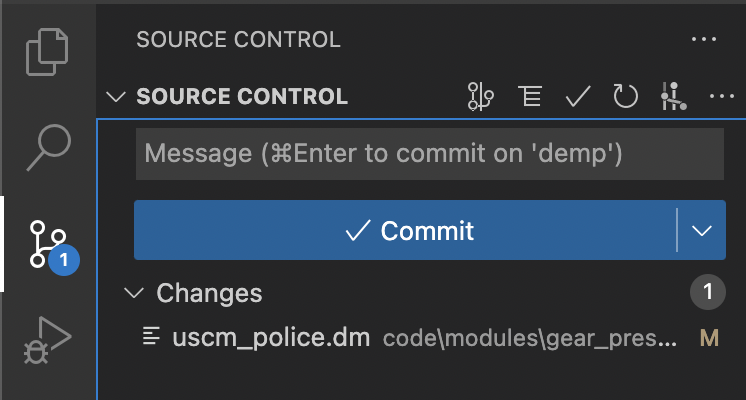Open Views and More Actions ellipsis at panel top
Screen dimensions: 746x400
click(704, 39)
